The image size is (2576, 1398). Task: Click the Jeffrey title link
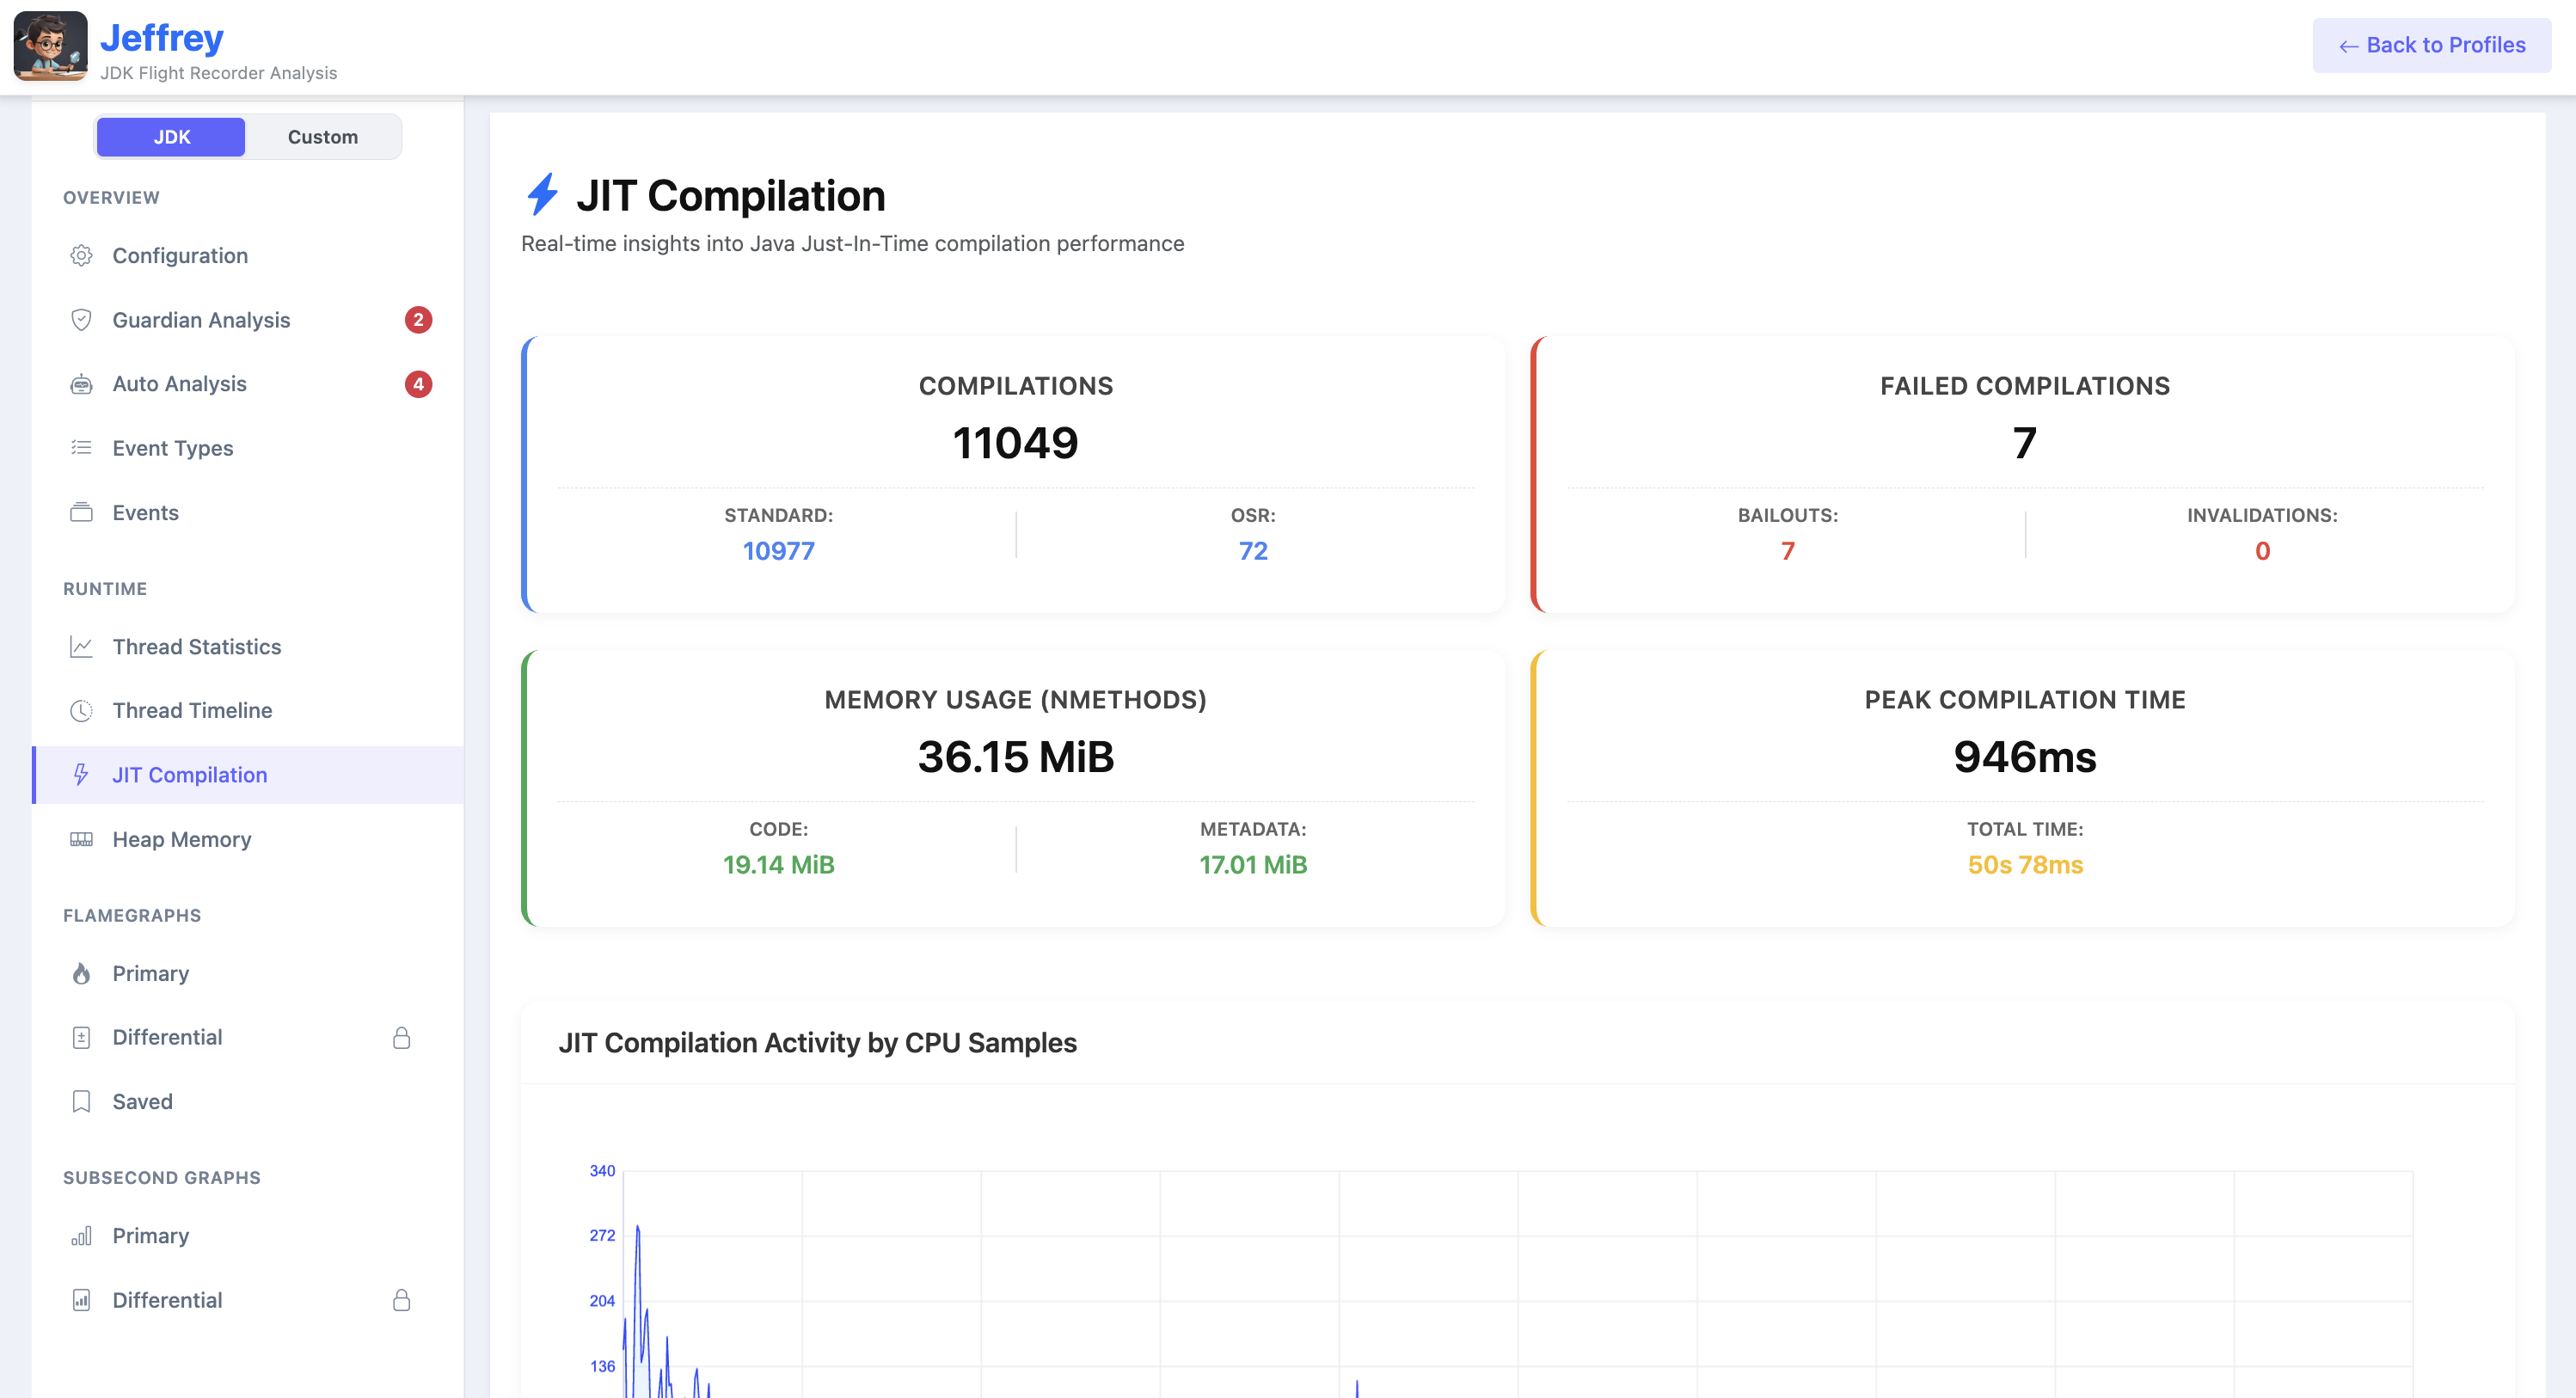click(x=162, y=38)
